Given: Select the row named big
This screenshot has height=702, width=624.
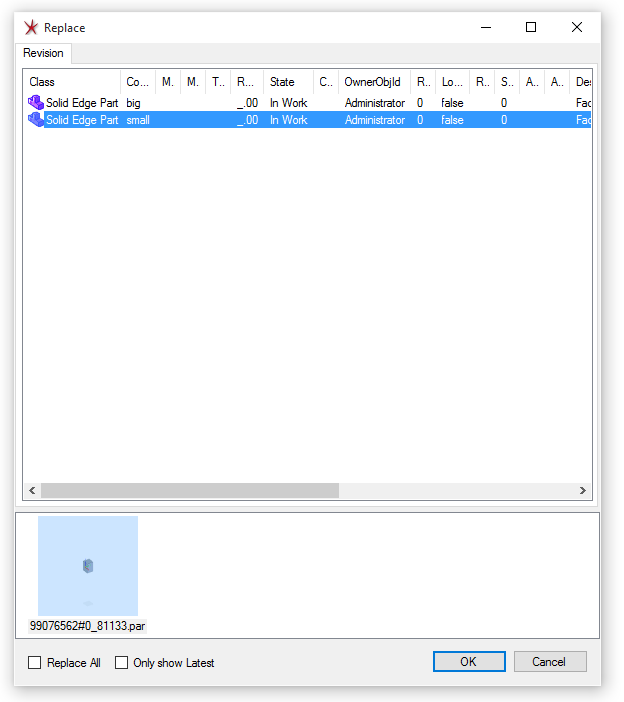Looking at the screenshot, I should pos(308,103).
